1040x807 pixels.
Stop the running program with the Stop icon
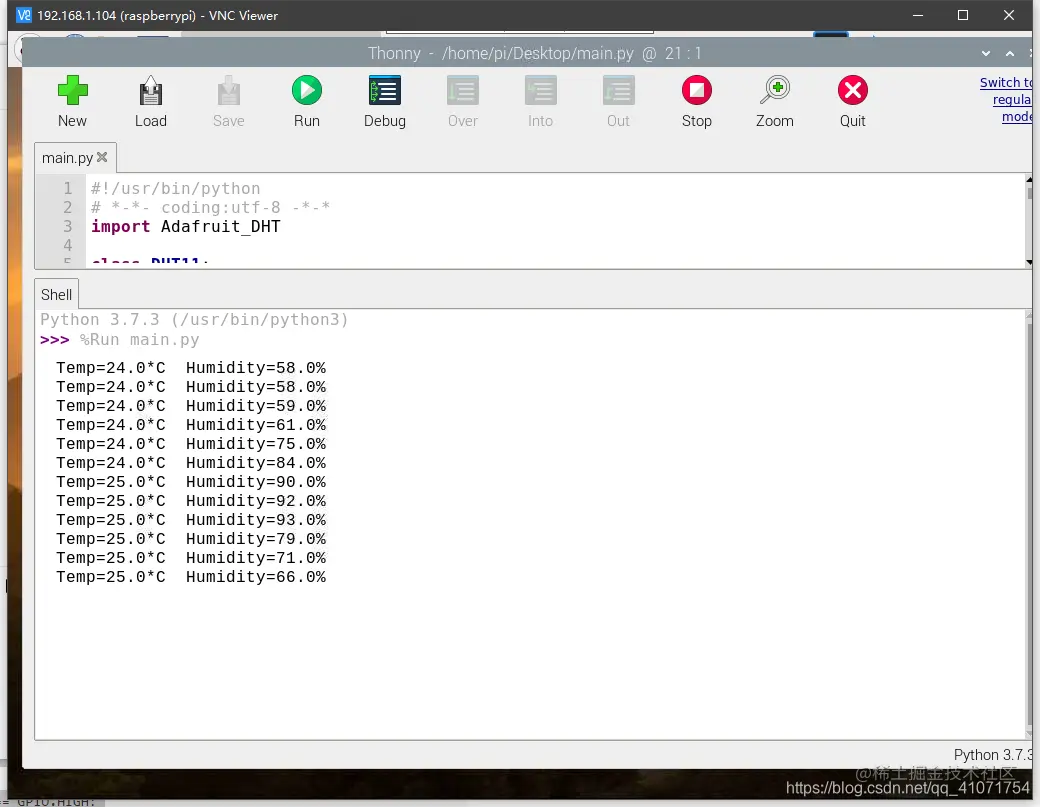[x=696, y=90]
